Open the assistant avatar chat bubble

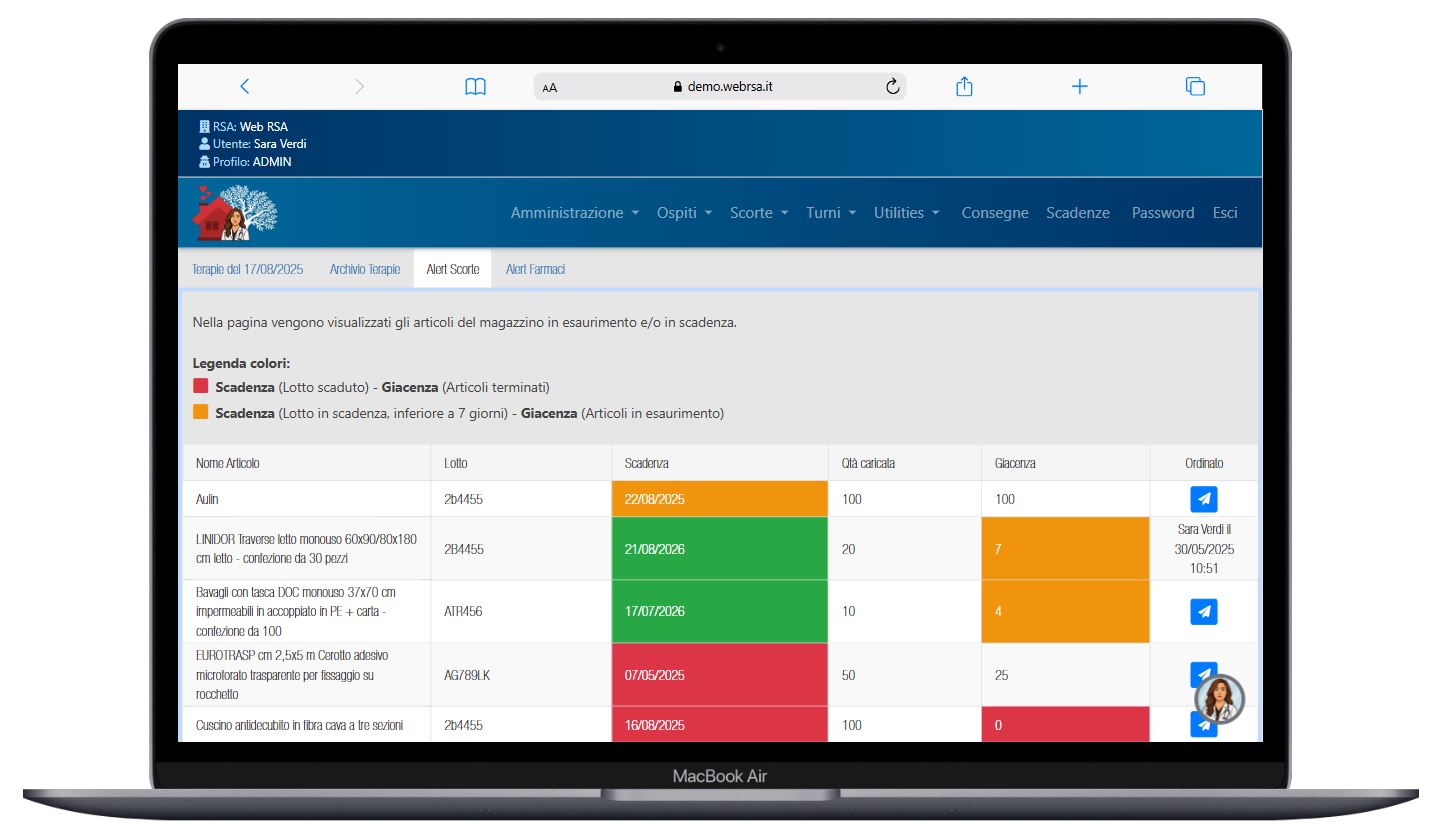tap(1219, 699)
